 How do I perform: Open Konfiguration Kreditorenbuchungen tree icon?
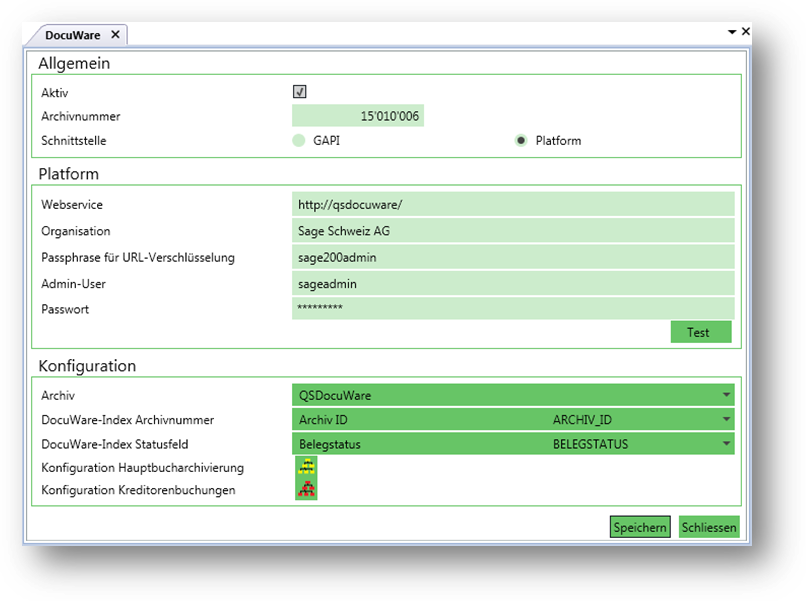coord(306,489)
